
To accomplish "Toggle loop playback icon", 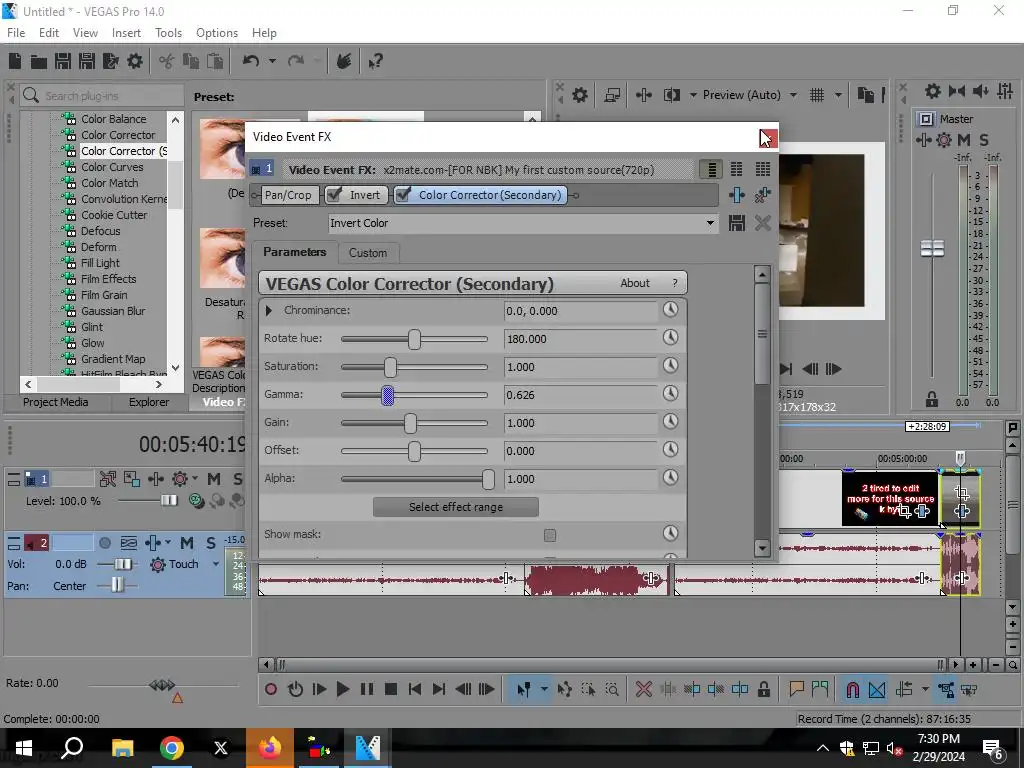I will (295, 689).
